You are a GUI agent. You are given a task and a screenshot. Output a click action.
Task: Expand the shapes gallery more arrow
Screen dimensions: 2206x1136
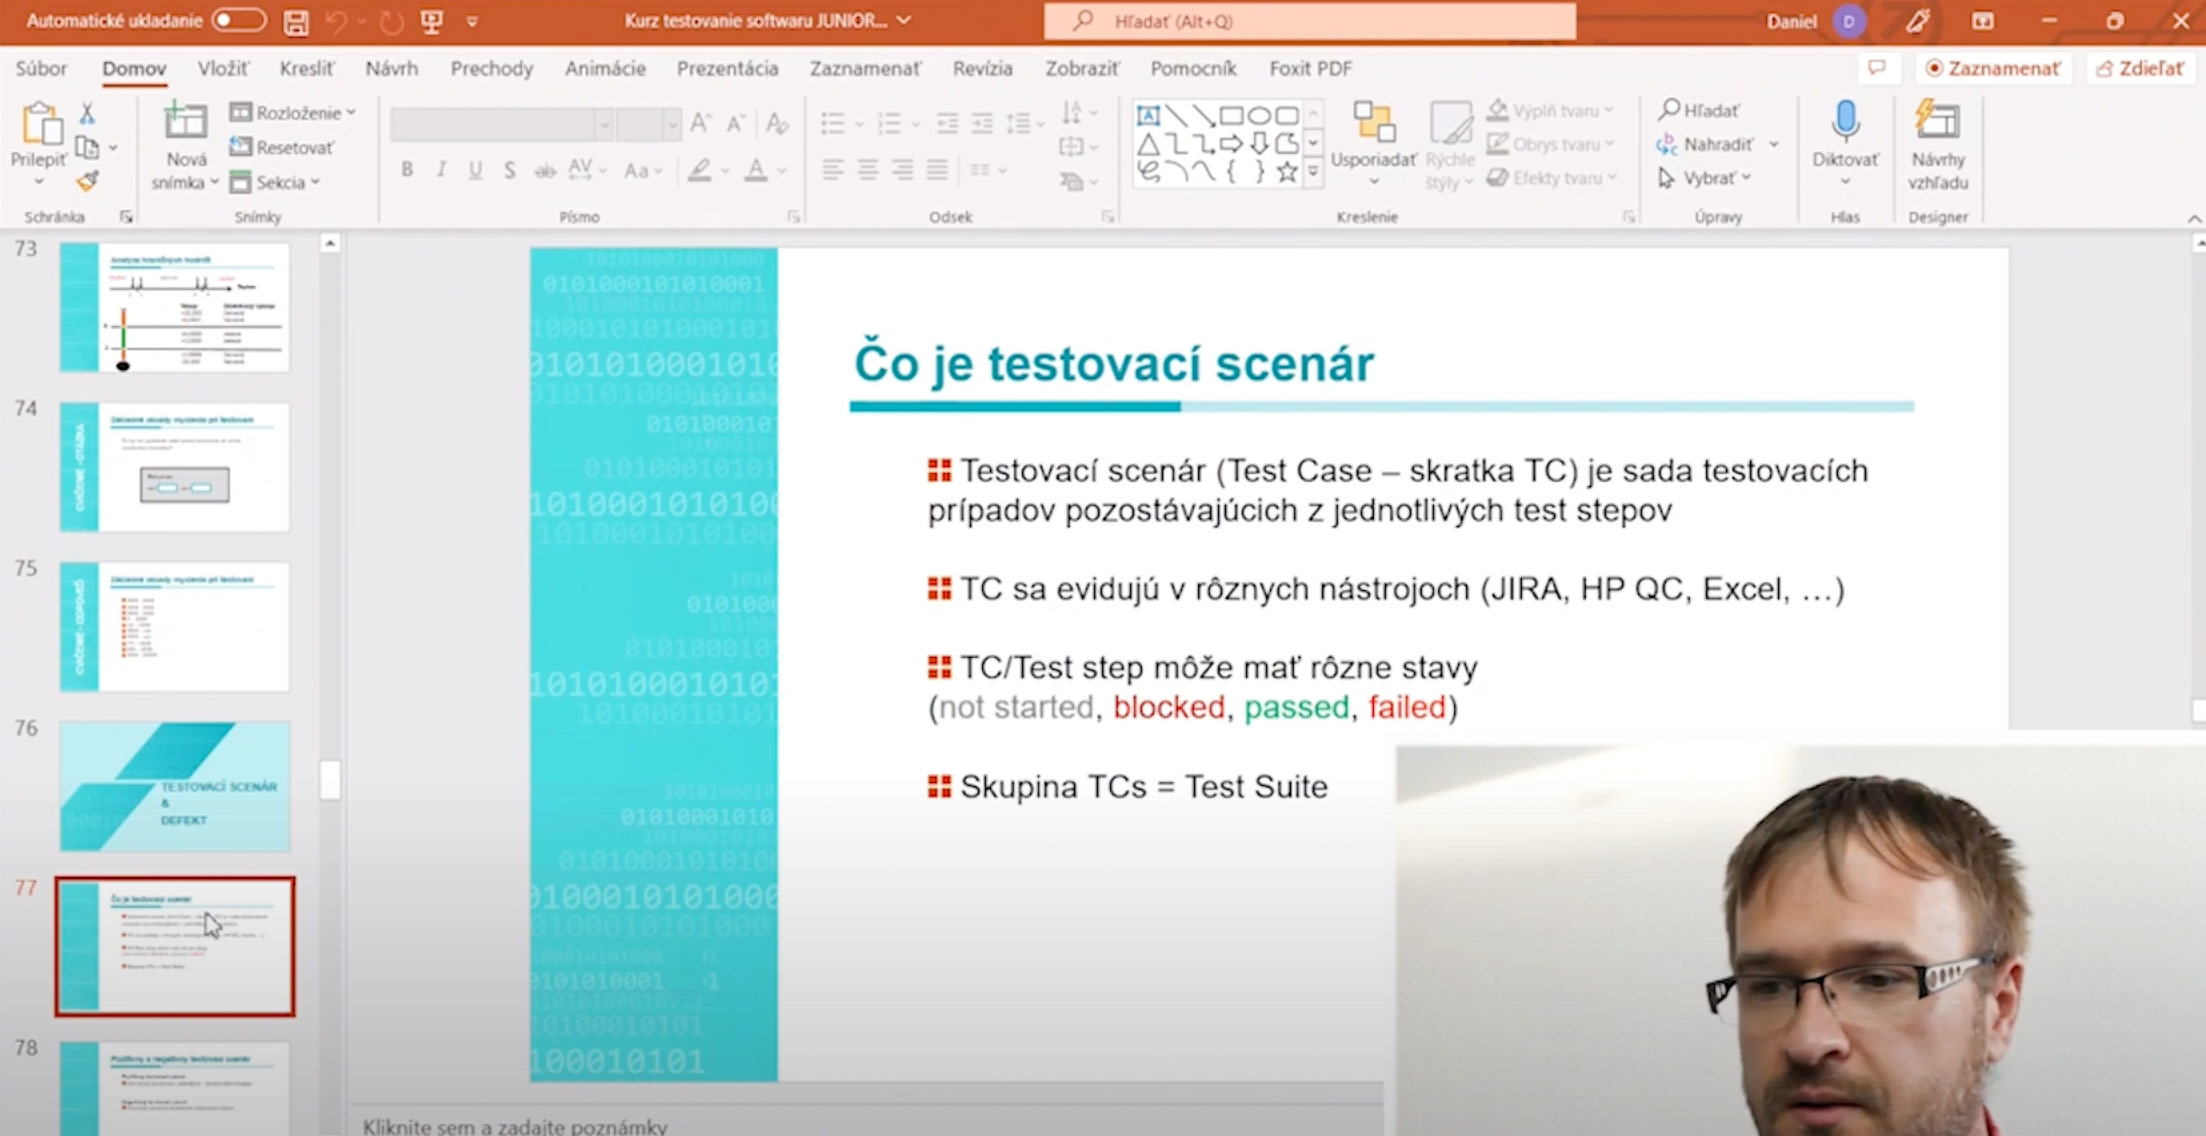[1313, 174]
